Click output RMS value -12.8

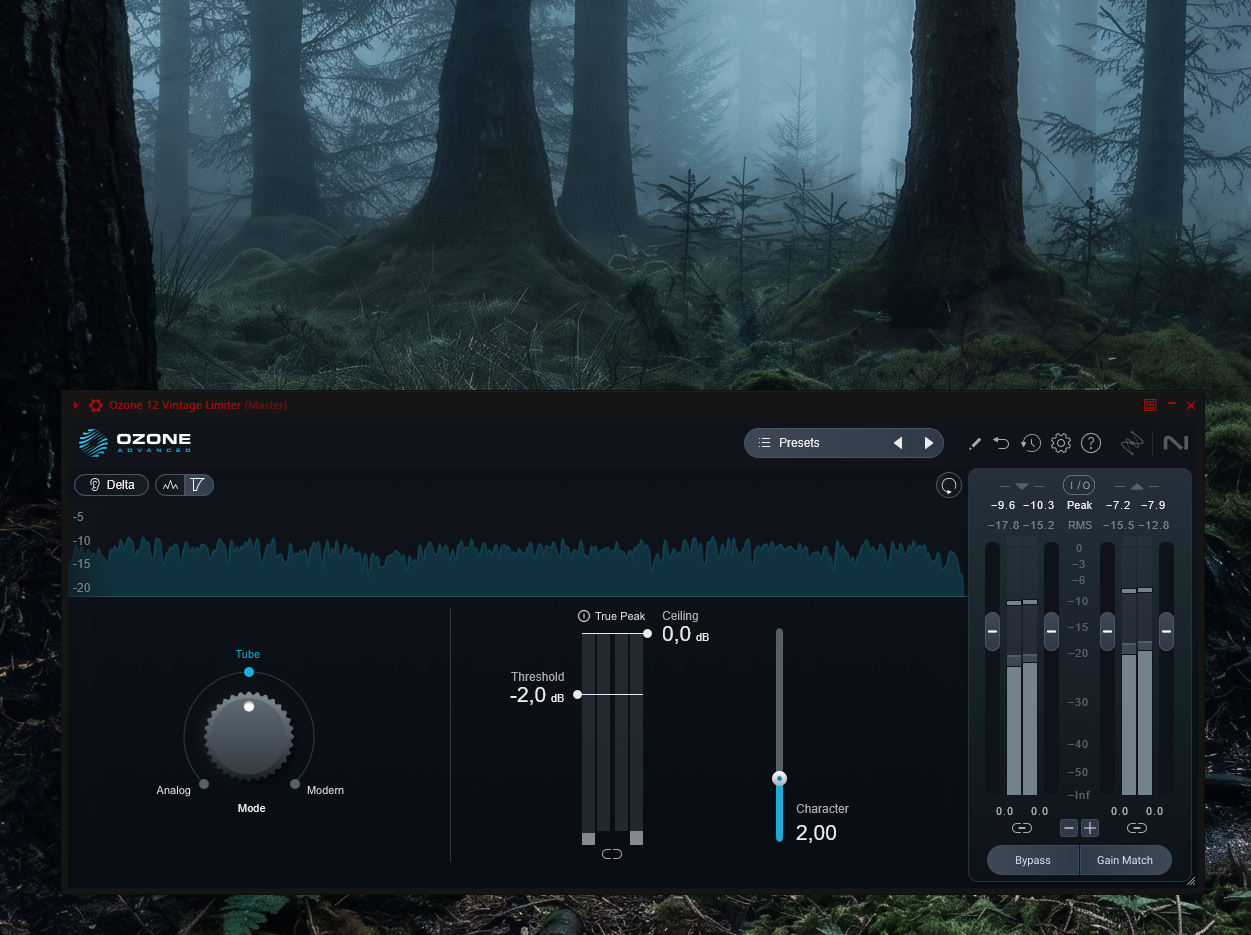pyautogui.click(x=1154, y=525)
